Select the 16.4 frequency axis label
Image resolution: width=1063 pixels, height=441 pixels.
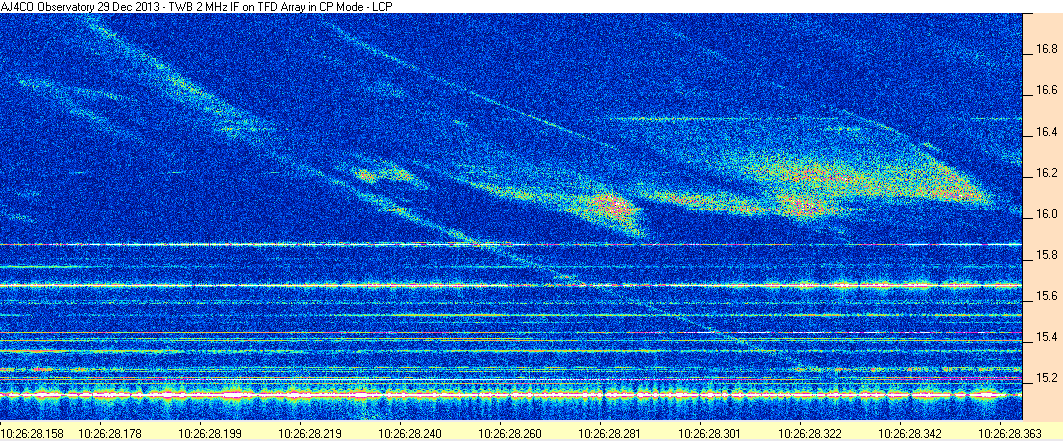tap(1046, 131)
